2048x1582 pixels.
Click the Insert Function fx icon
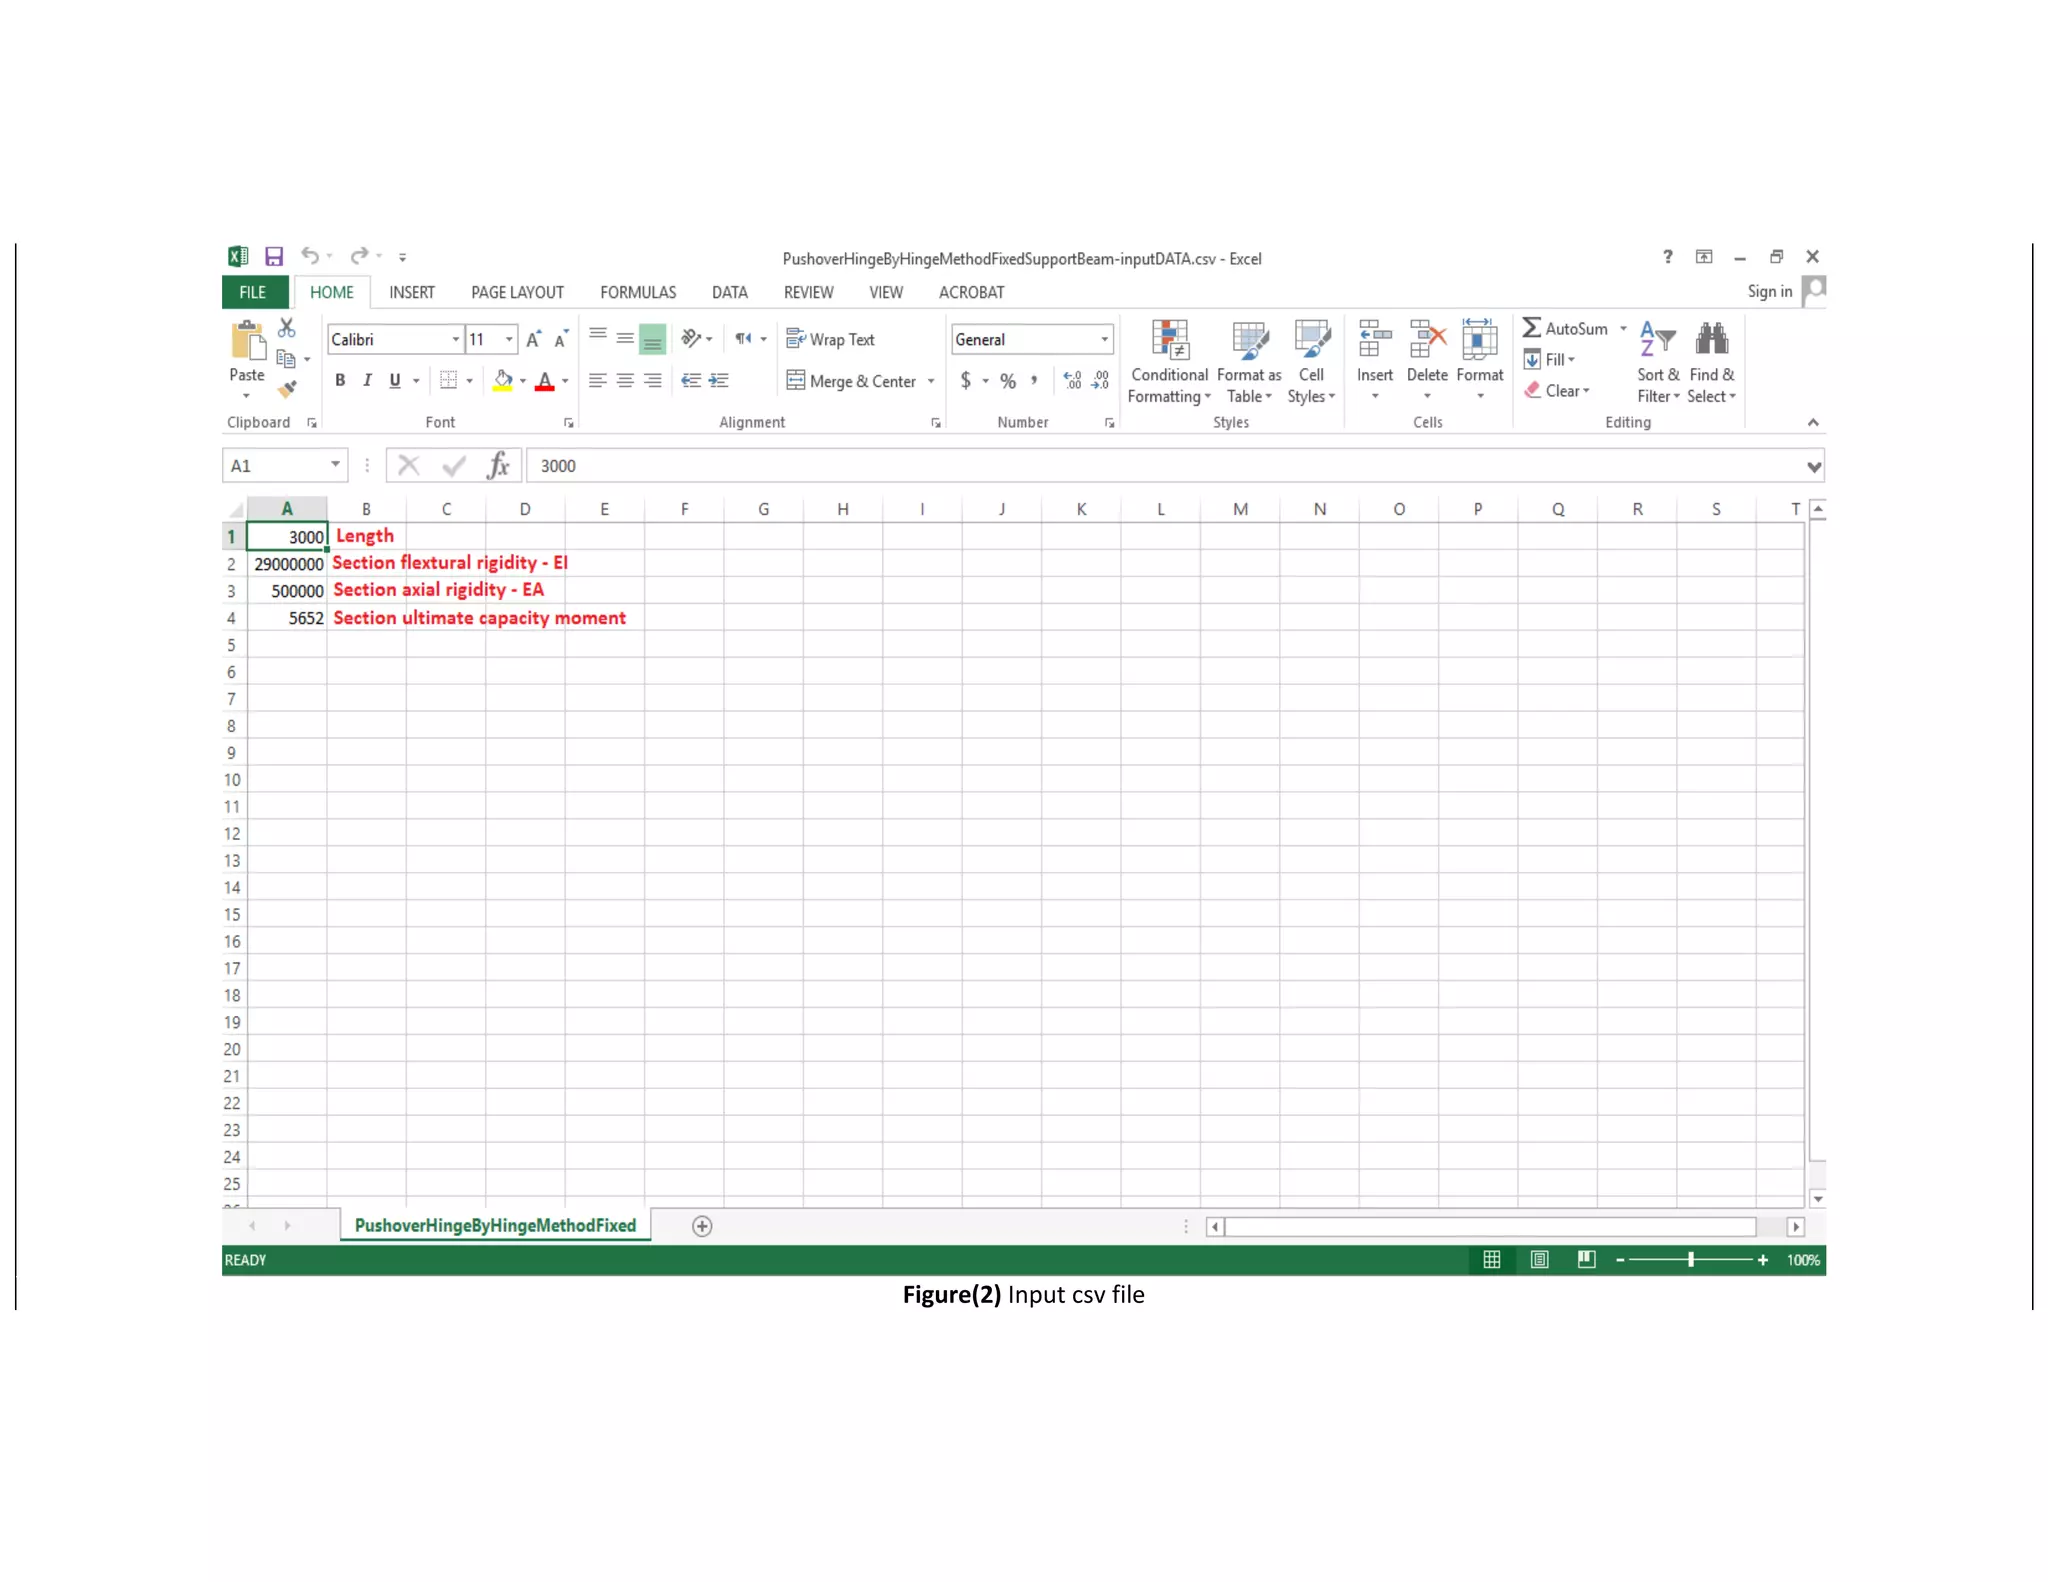click(498, 465)
